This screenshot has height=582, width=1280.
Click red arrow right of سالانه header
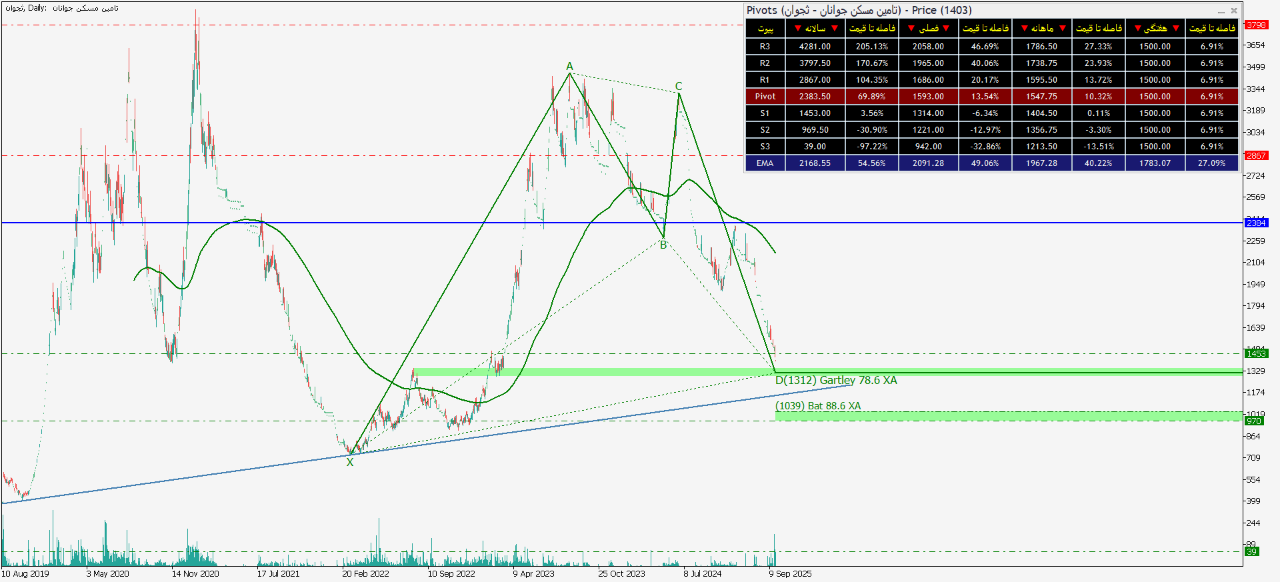pos(835,28)
